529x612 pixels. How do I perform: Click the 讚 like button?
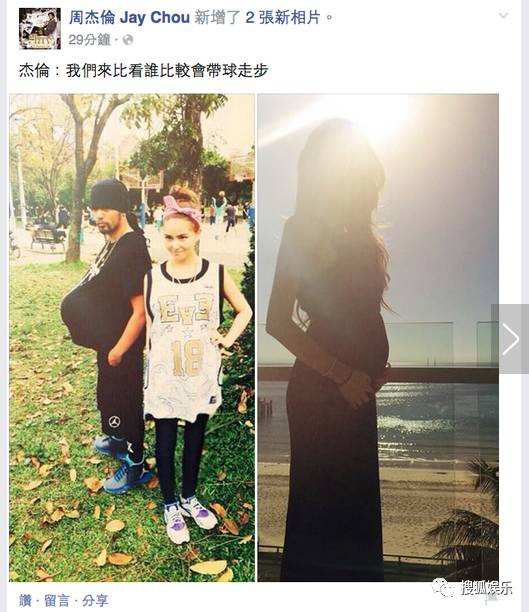coord(25,600)
